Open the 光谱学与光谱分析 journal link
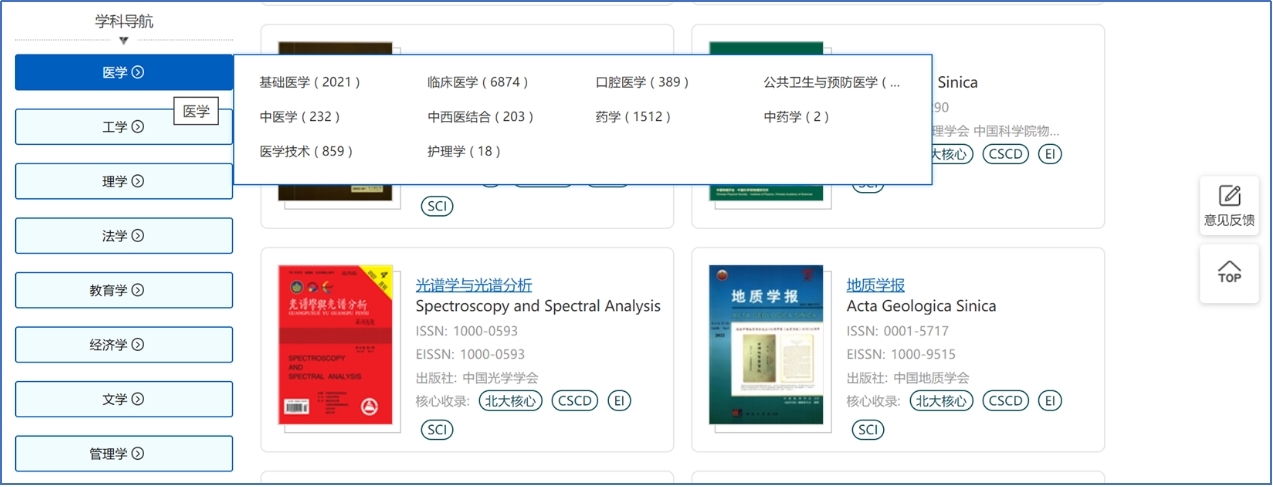 (474, 285)
